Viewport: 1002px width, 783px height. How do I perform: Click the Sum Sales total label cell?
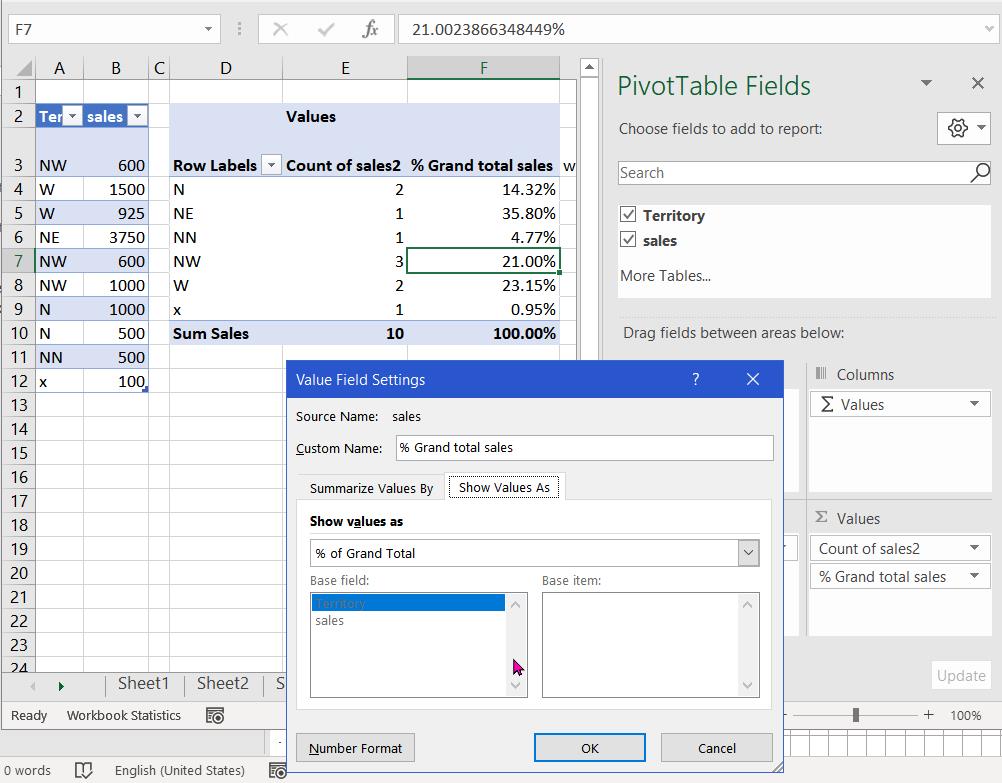[x=226, y=333]
